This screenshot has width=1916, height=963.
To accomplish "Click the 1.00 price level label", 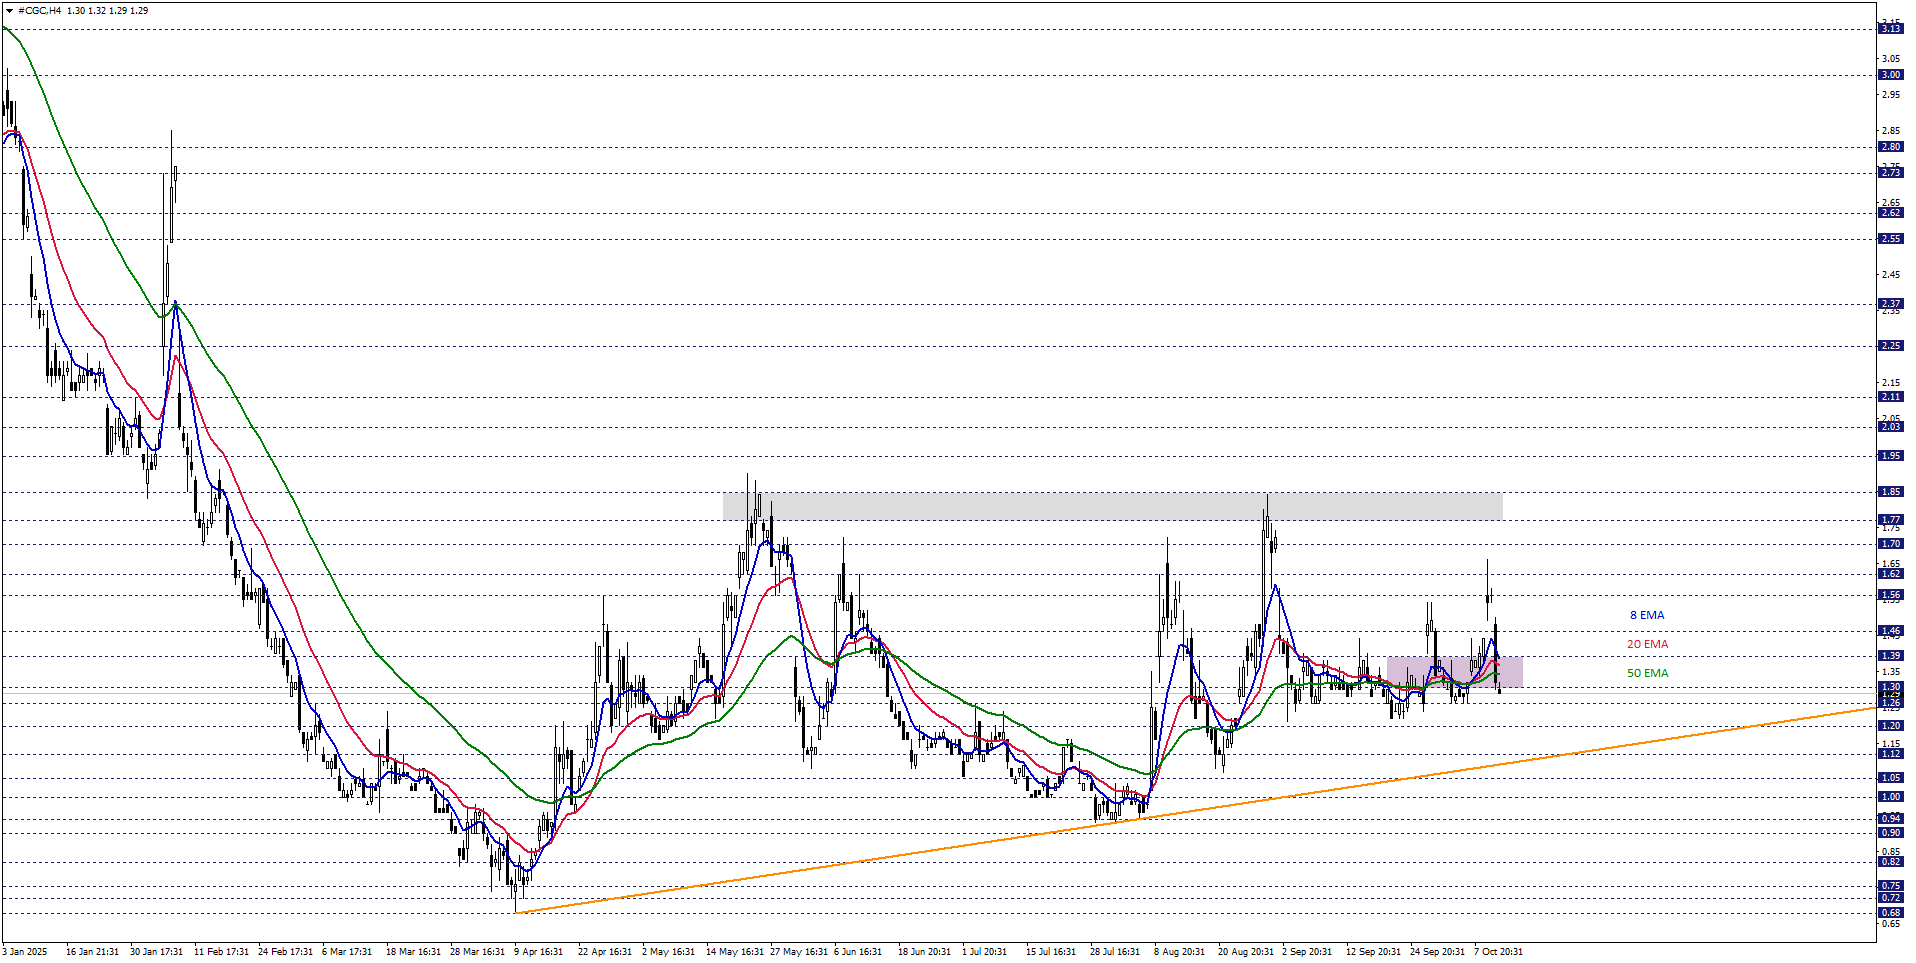I will click(x=1890, y=797).
